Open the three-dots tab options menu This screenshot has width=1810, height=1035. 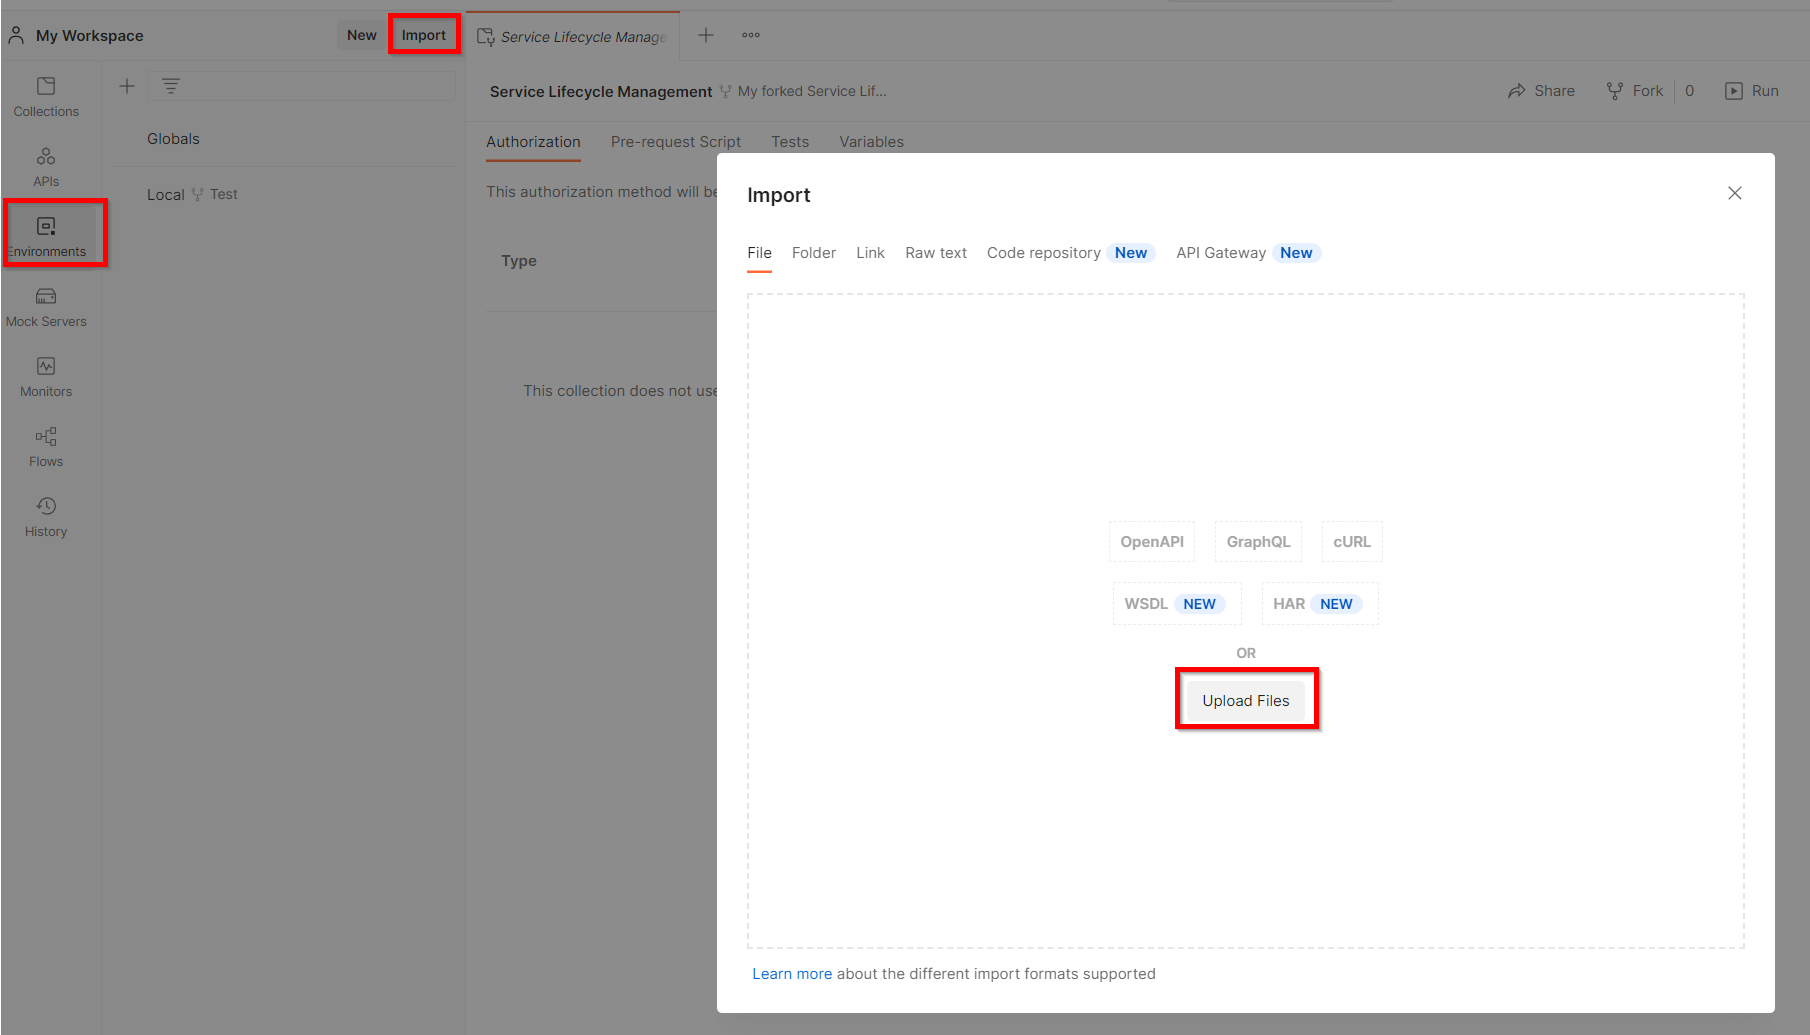(751, 35)
